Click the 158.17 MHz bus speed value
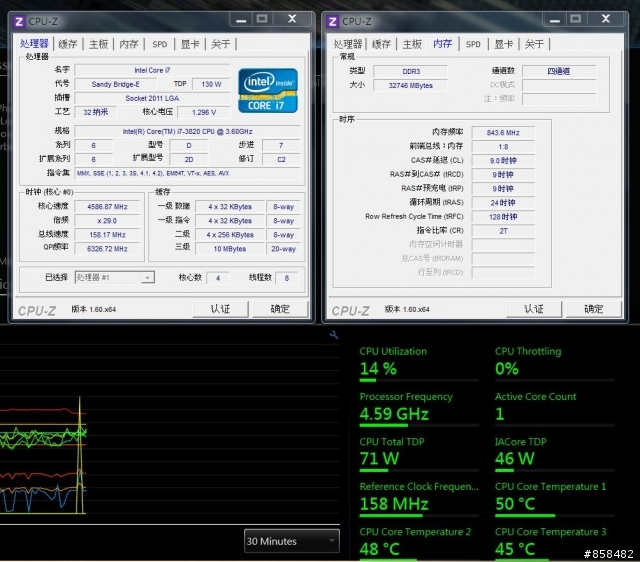Screen dimensions: 640x562 [107, 235]
